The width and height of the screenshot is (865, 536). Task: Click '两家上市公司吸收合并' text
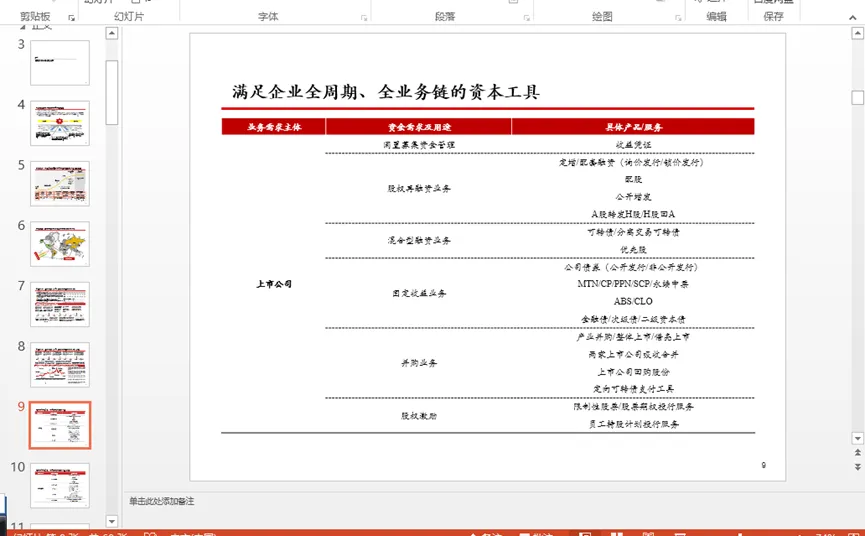click(x=633, y=354)
